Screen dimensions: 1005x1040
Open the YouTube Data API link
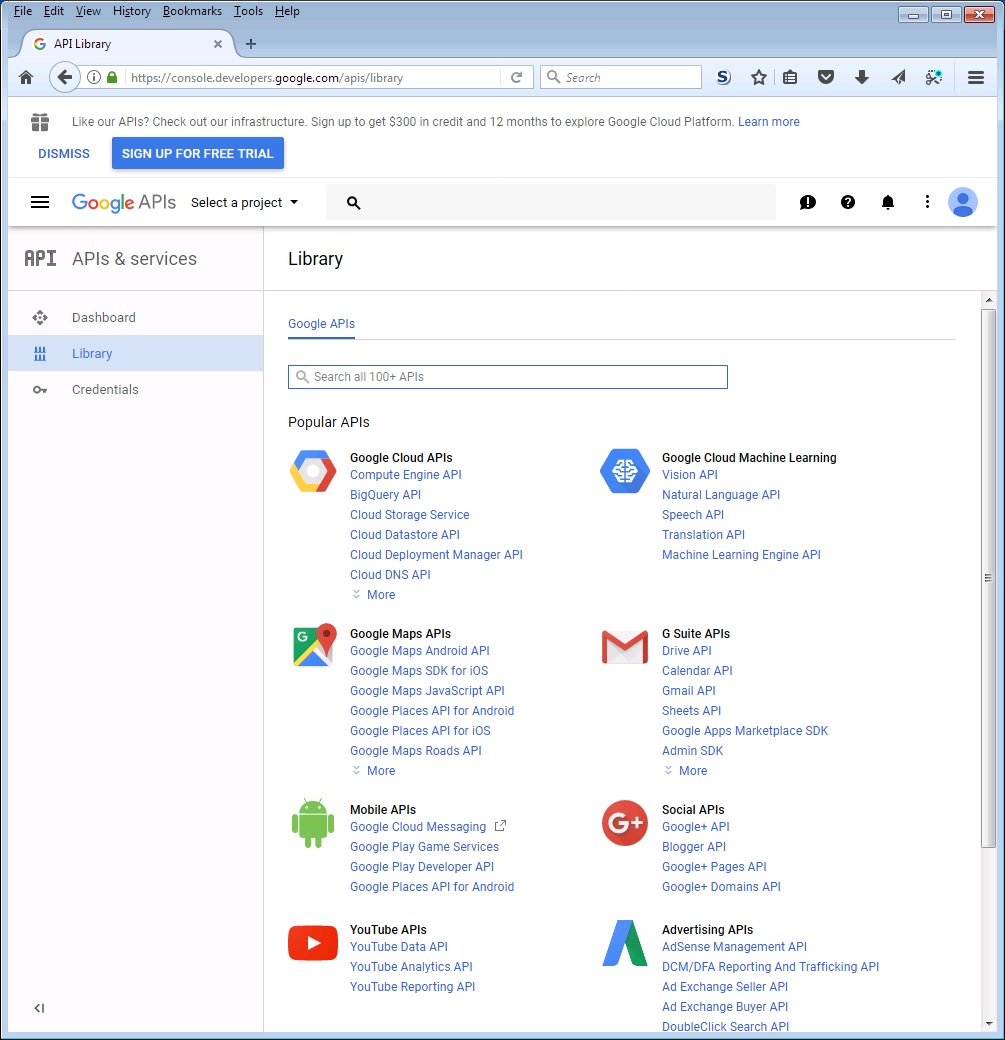click(399, 946)
